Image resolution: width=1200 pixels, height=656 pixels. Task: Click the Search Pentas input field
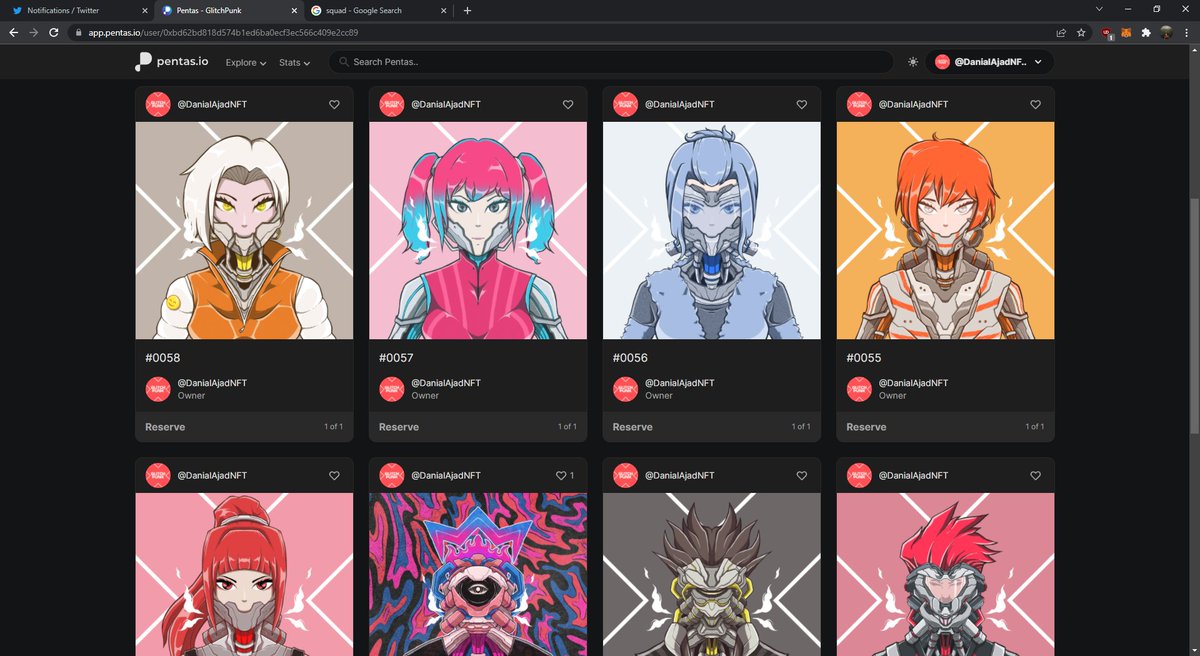[x=614, y=62]
